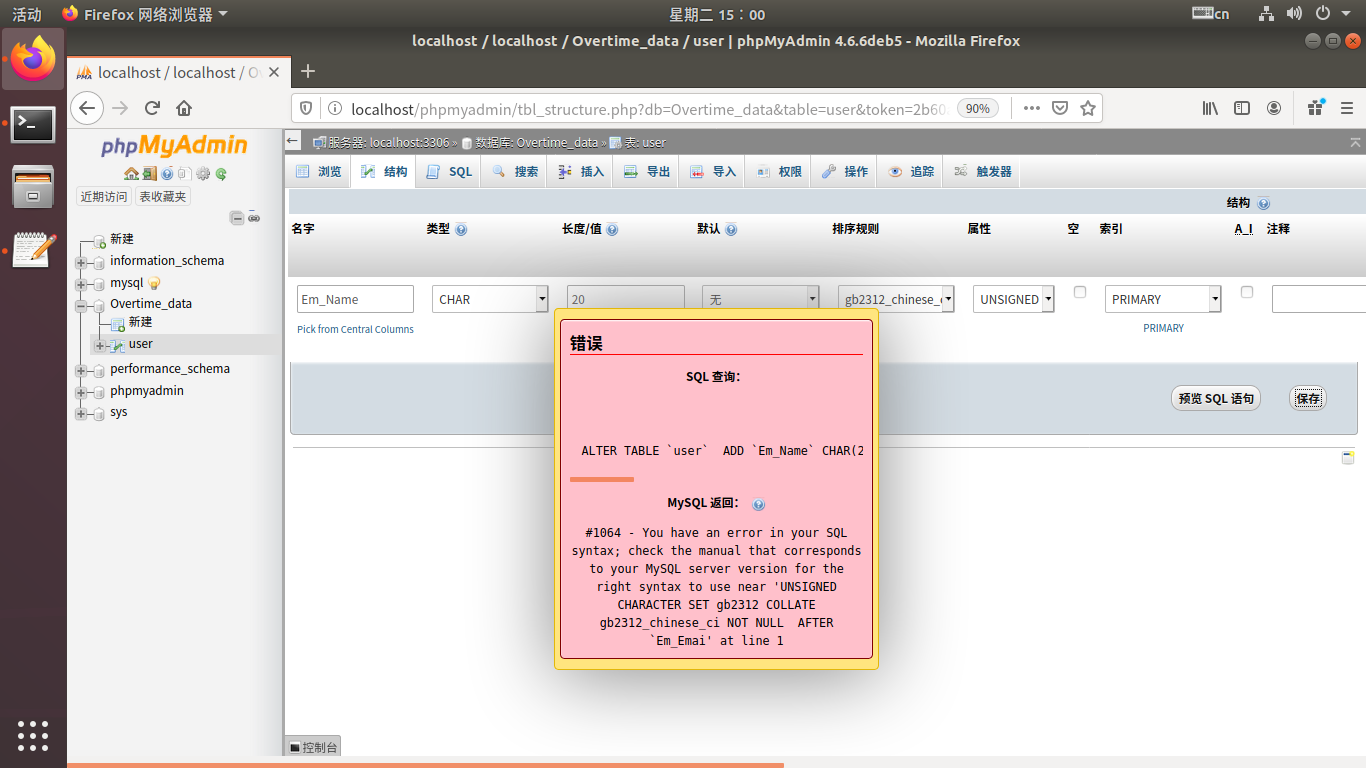This screenshot has height=768, width=1366.
Task: Open phpMyAdmin home icon in sidebar
Action: click(131, 174)
